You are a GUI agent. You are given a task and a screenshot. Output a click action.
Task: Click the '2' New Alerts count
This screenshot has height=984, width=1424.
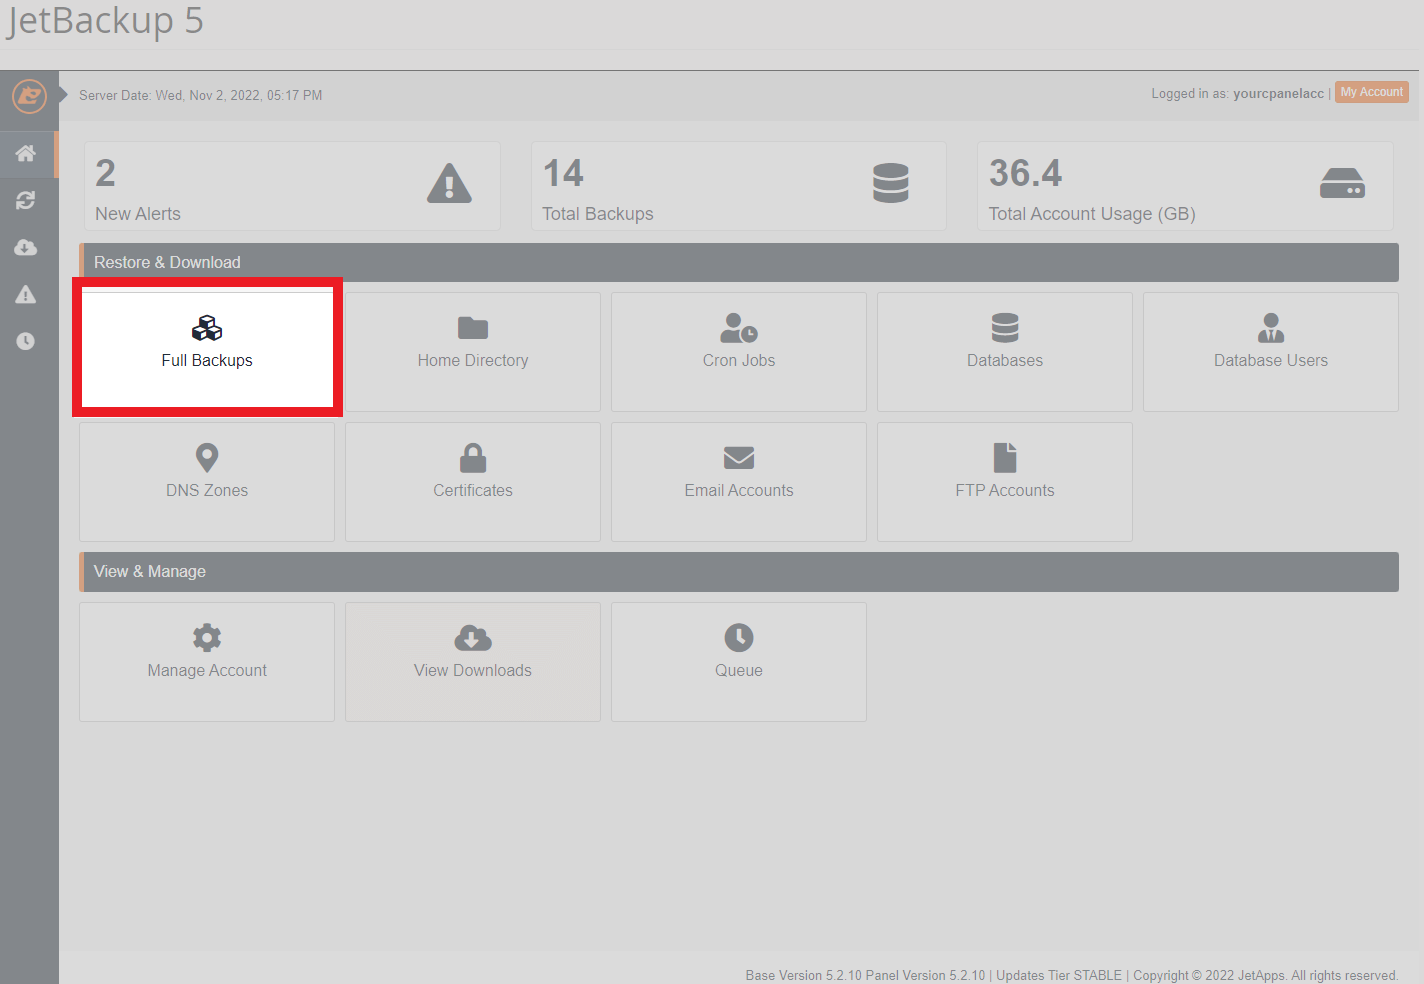click(x=106, y=173)
